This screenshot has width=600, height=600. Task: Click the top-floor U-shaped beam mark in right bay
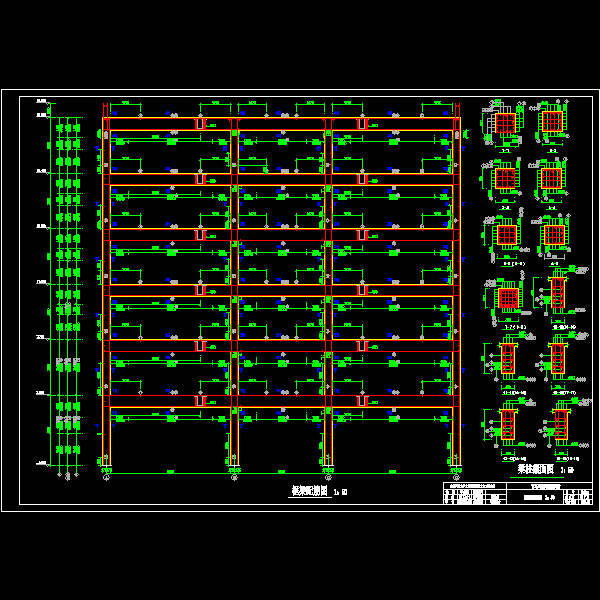[362, 123]
